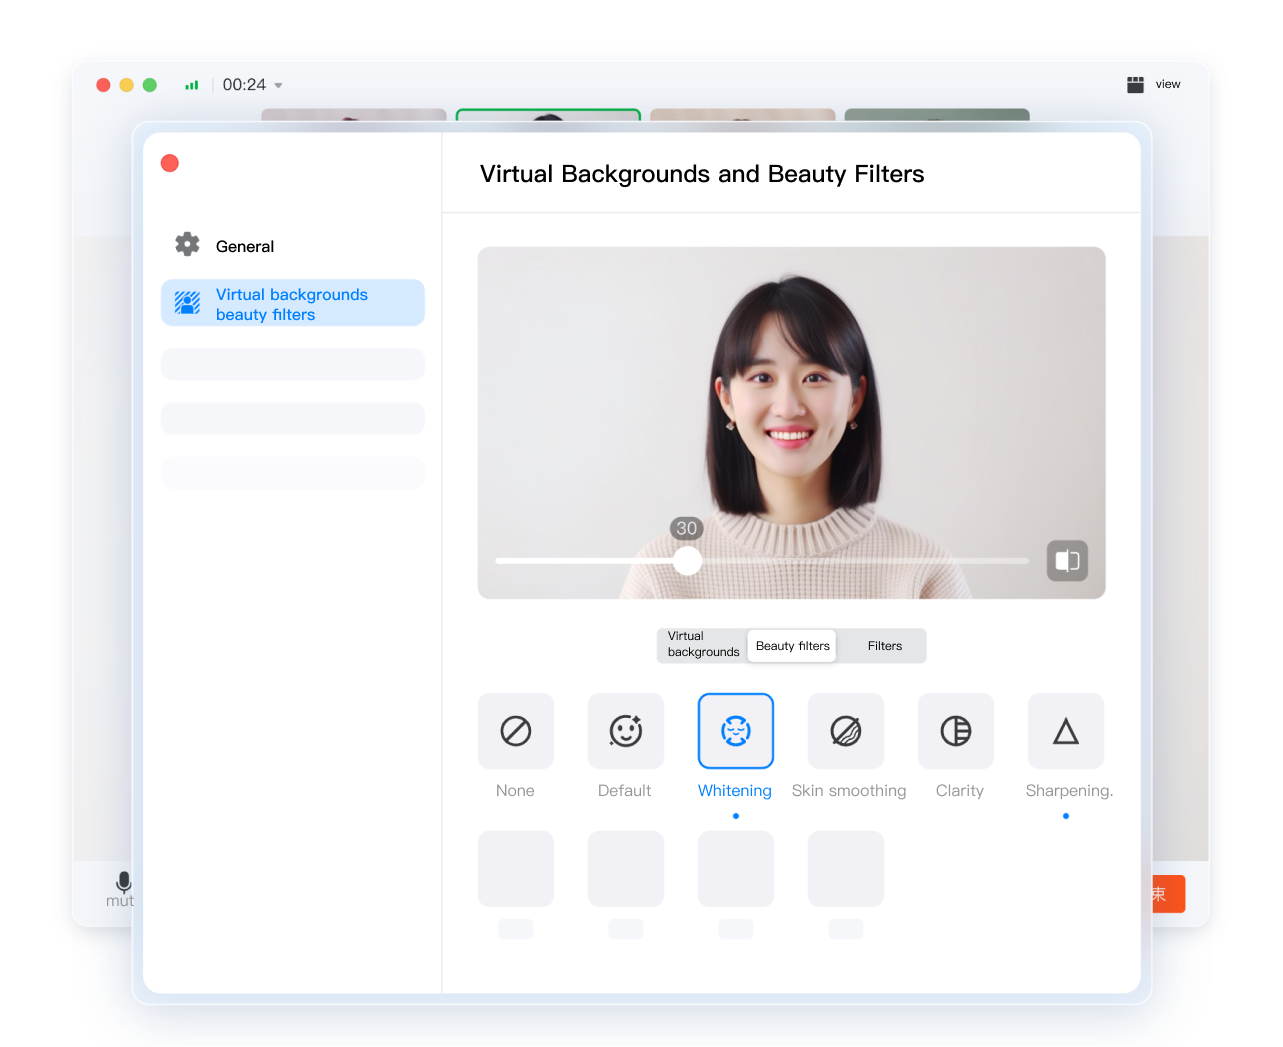Select the Clarity filter icon
This screenshot has height=1047, width=1283.
click(955, 731)
